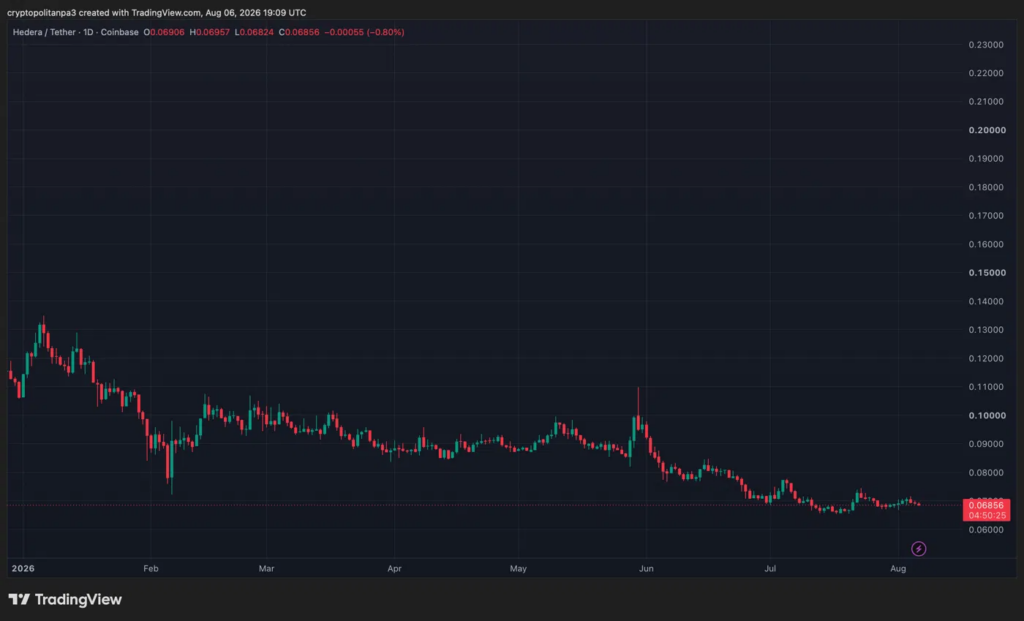
Task: Click the 0.20000 price axis label
Action: point(987,130)
